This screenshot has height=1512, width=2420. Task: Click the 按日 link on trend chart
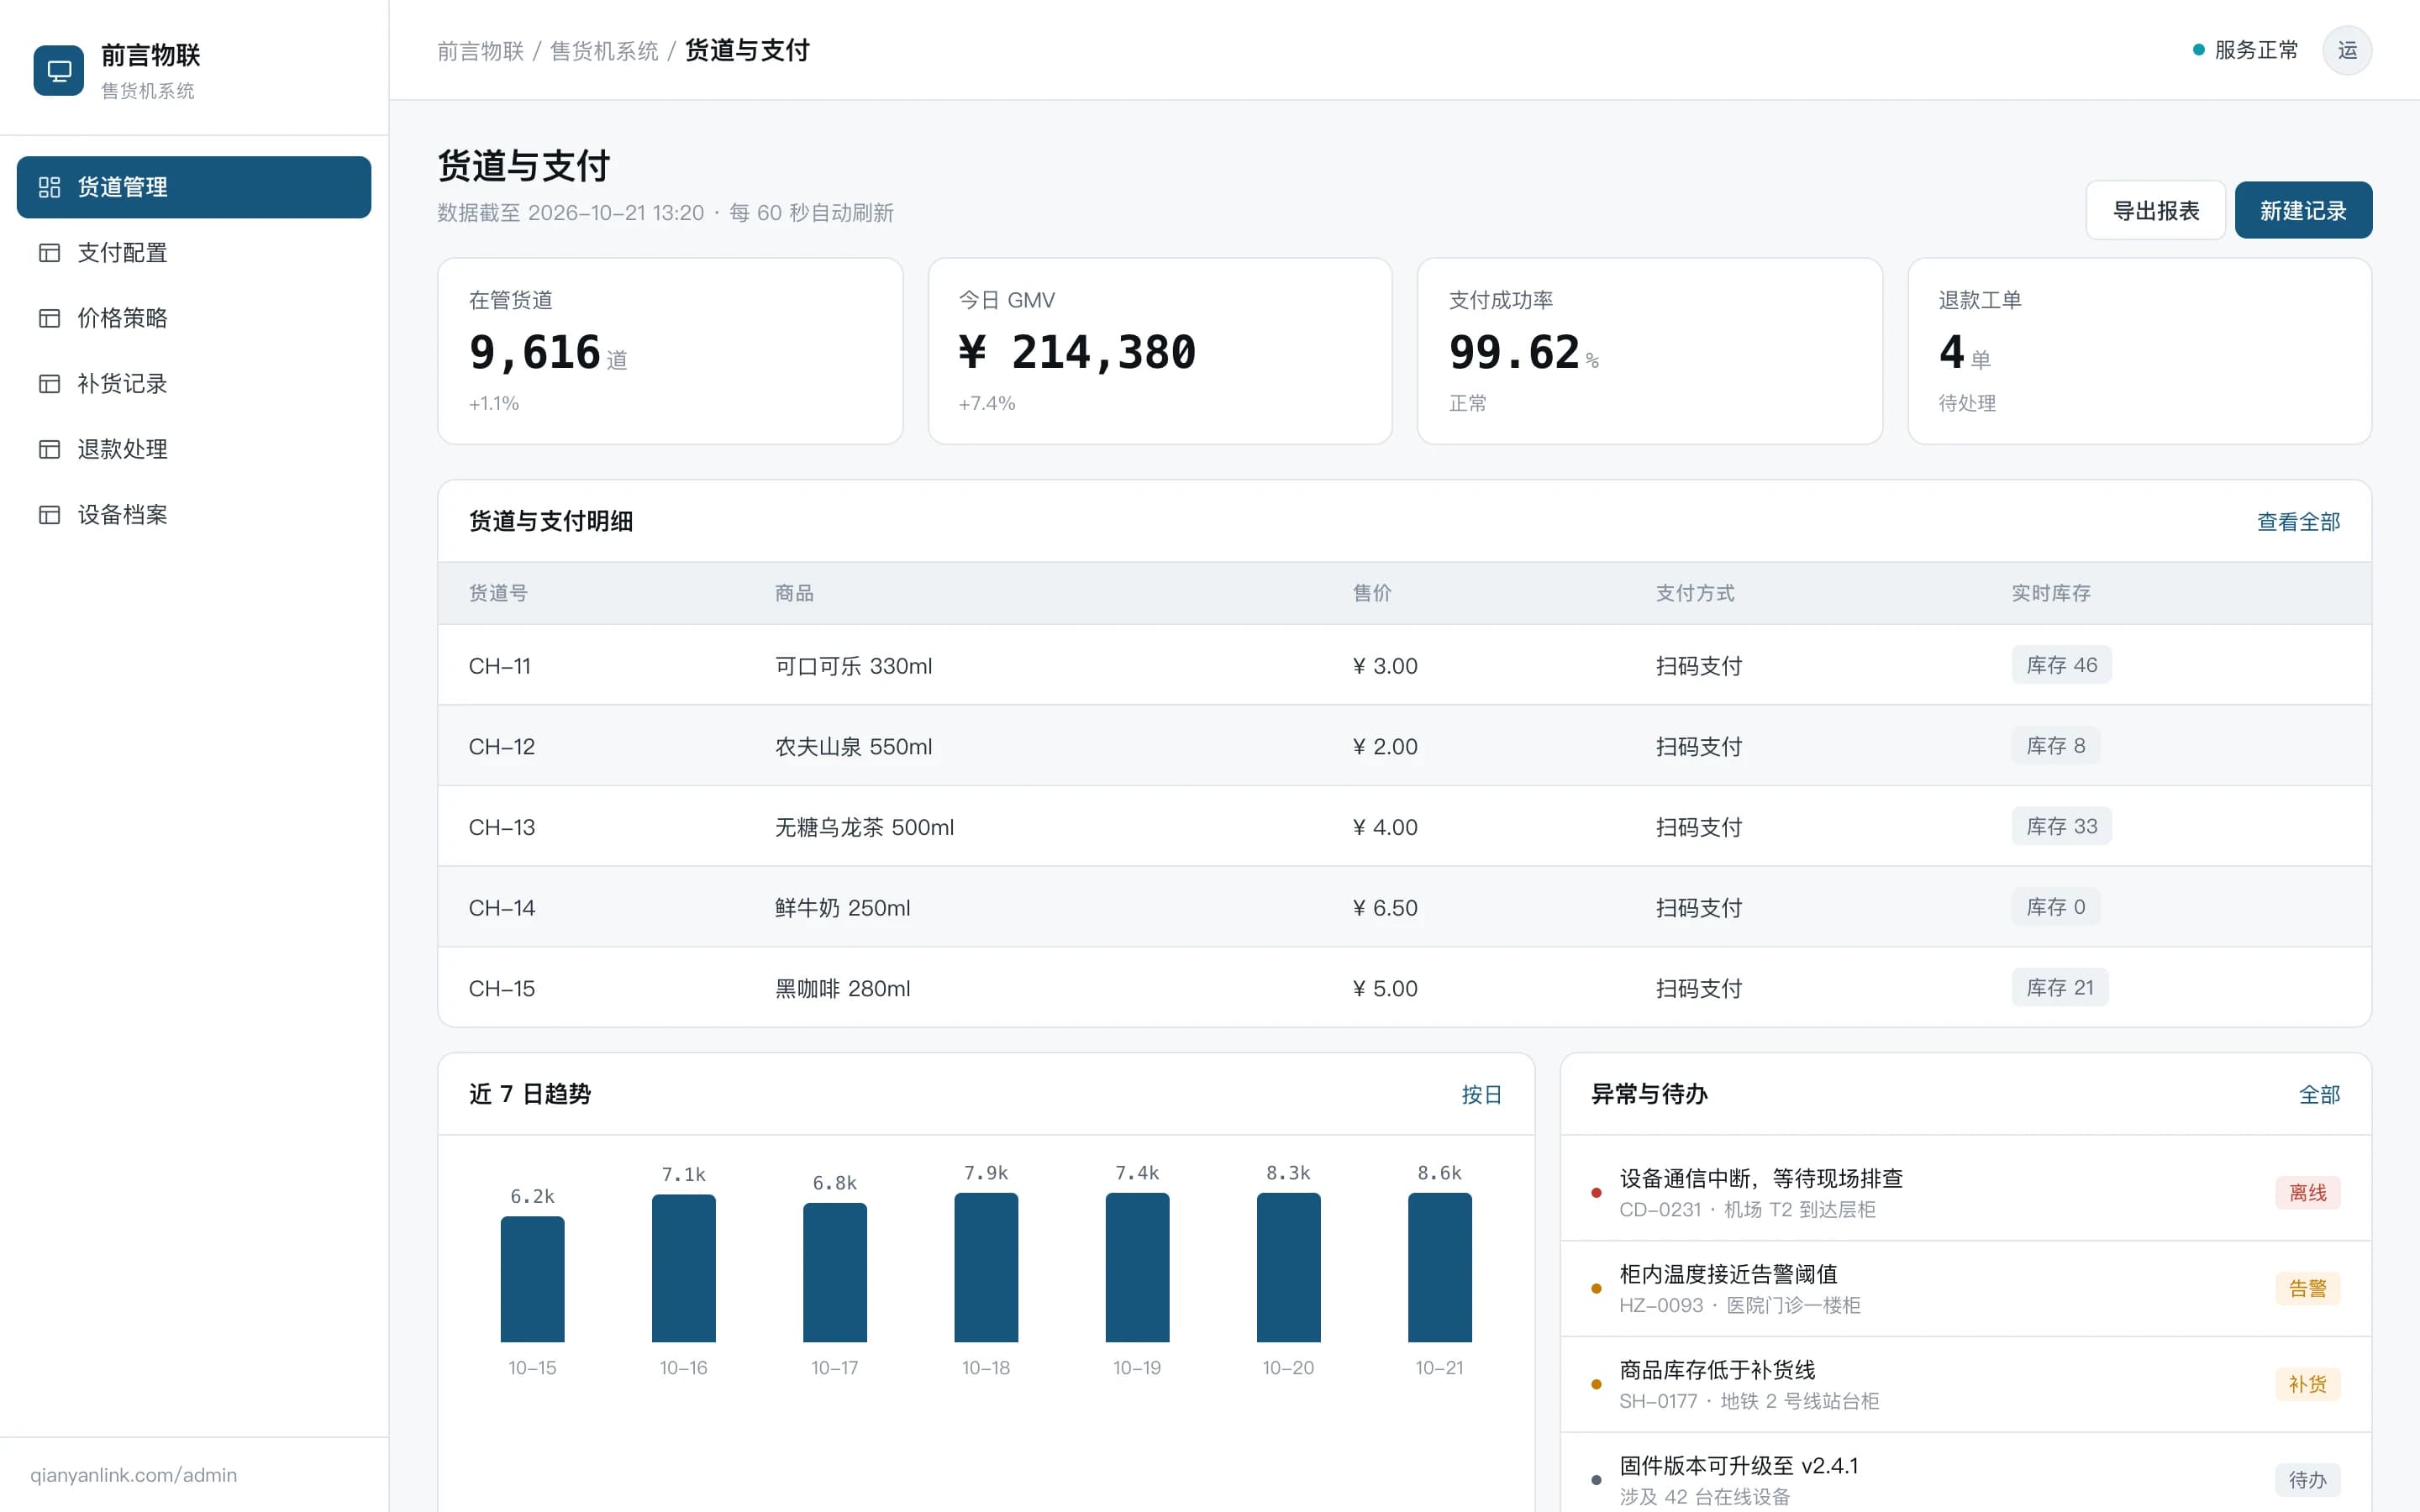click(x=1481, y=1095)
